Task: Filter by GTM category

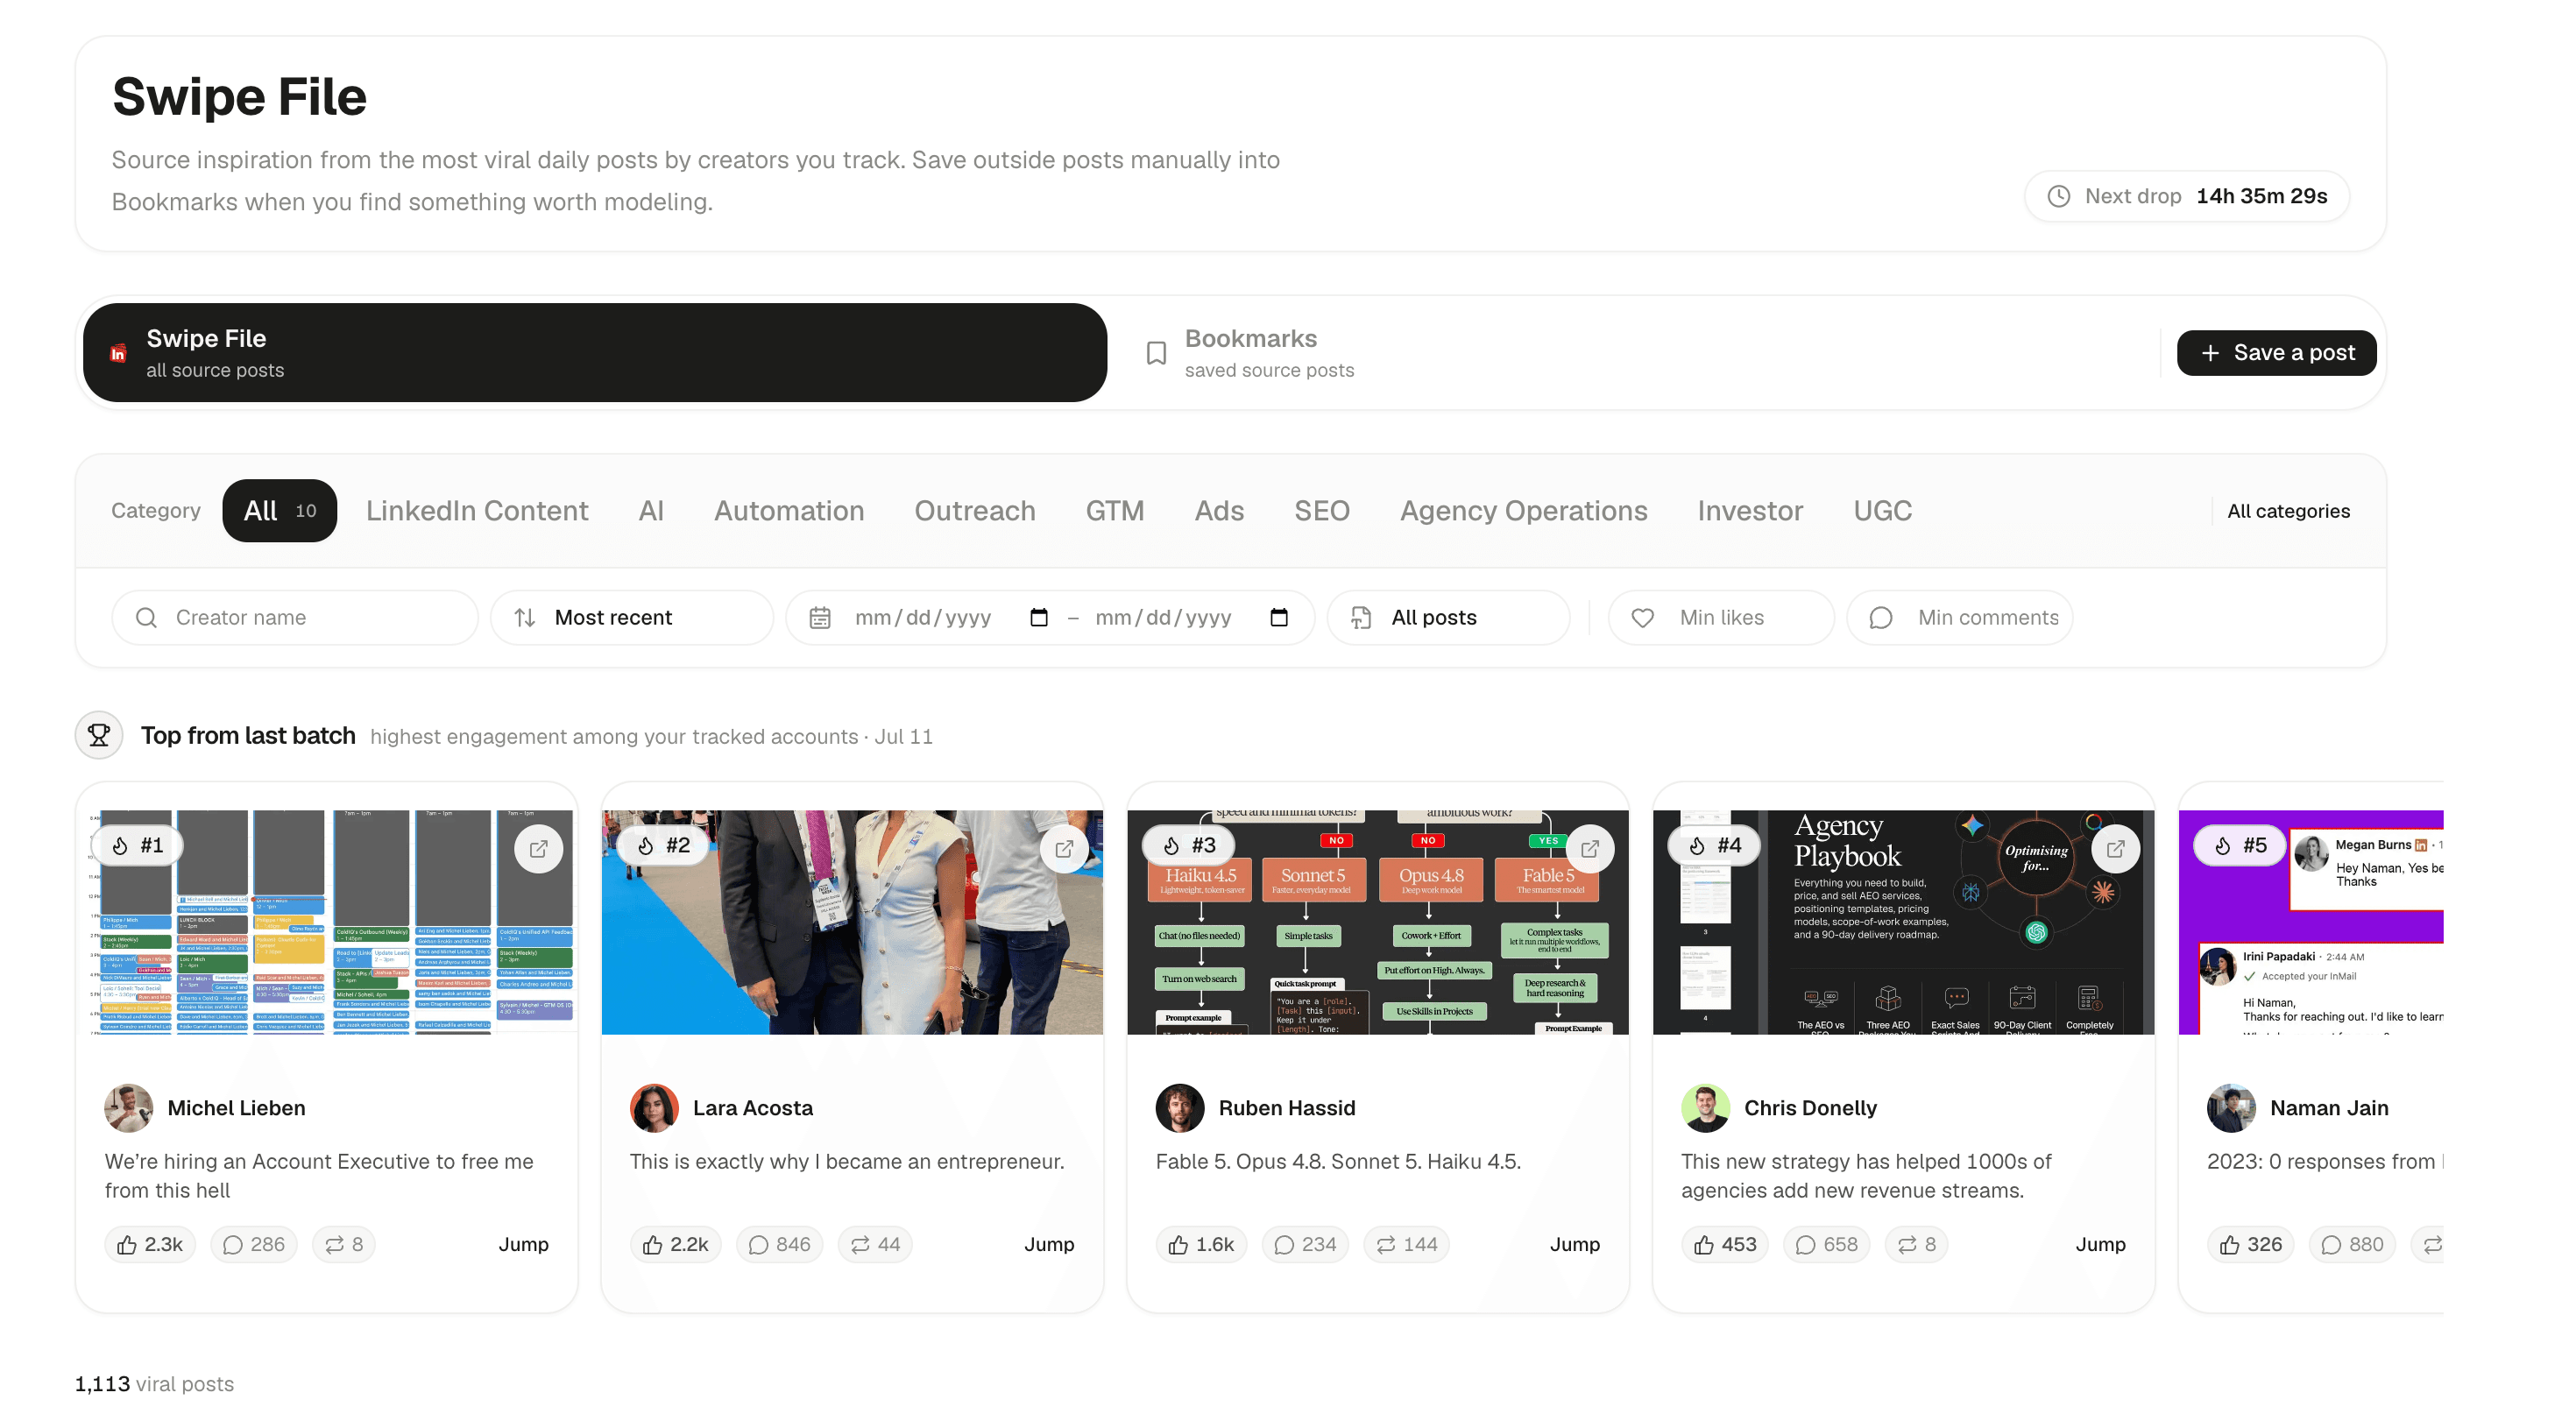Action: pos(1115,511)
